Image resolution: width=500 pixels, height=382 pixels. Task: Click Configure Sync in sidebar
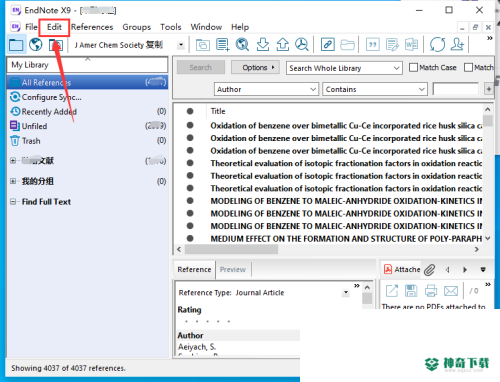pyautogui.click(x=51, y=97)
